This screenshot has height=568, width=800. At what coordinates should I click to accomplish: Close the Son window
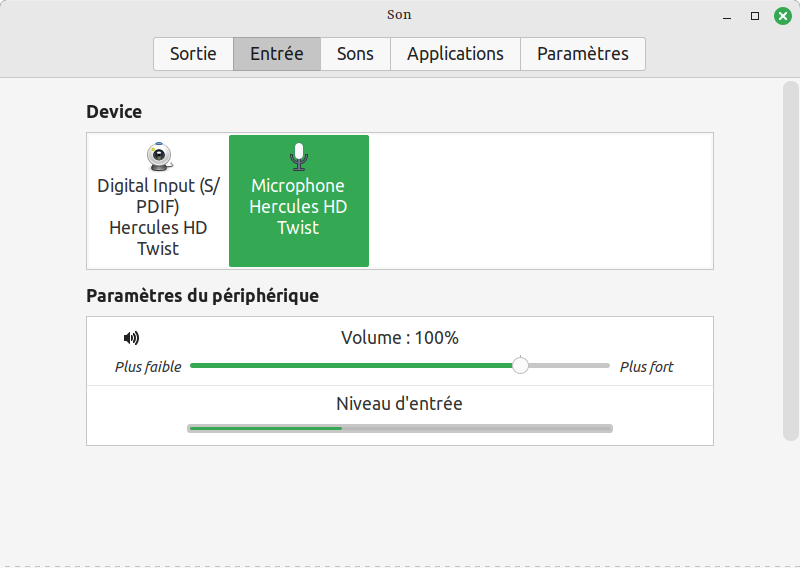782,15
